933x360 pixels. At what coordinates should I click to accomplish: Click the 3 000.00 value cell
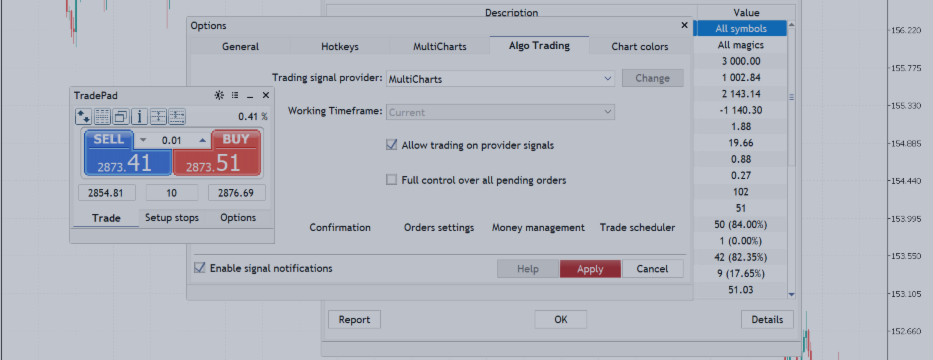tap(741, 61)
